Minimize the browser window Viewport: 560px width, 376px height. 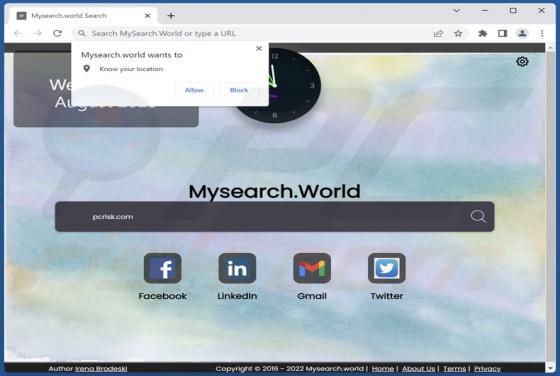click(485, 11)
